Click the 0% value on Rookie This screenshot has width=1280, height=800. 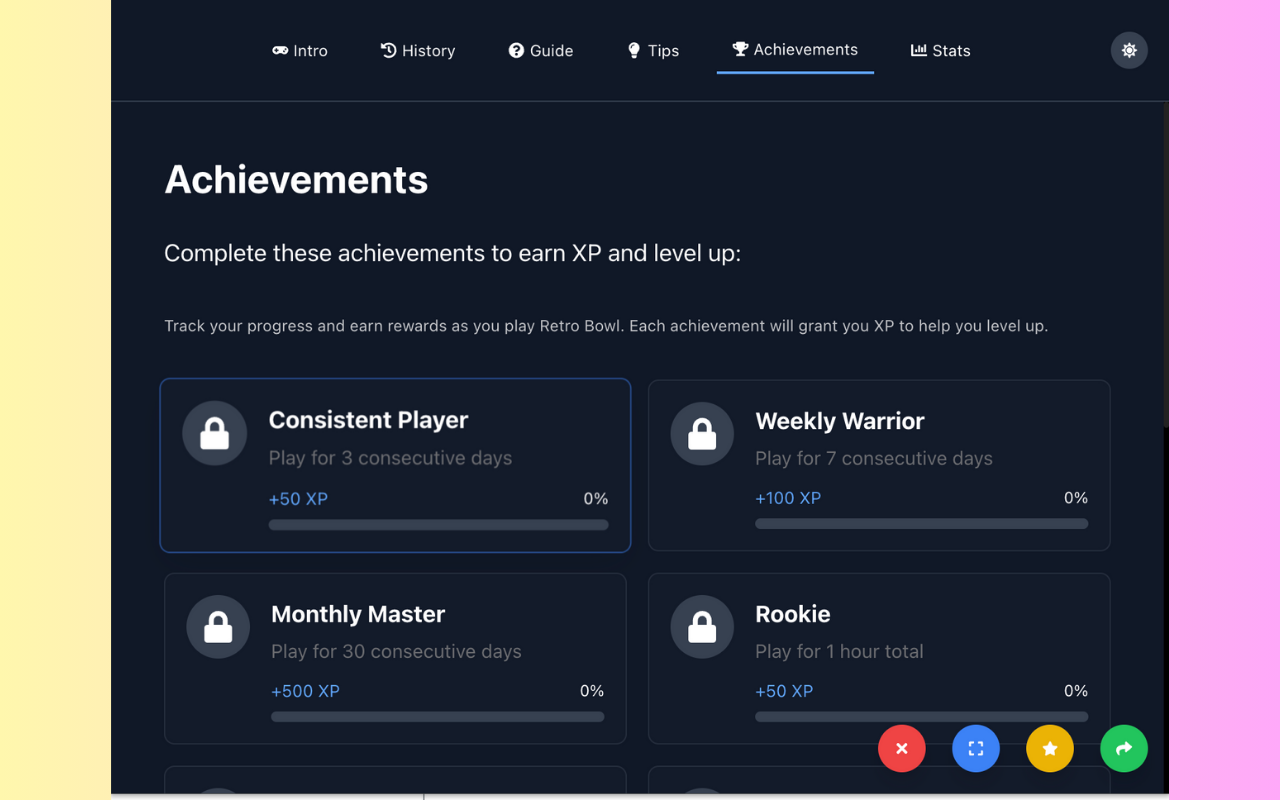click(x=1076, y=691)
